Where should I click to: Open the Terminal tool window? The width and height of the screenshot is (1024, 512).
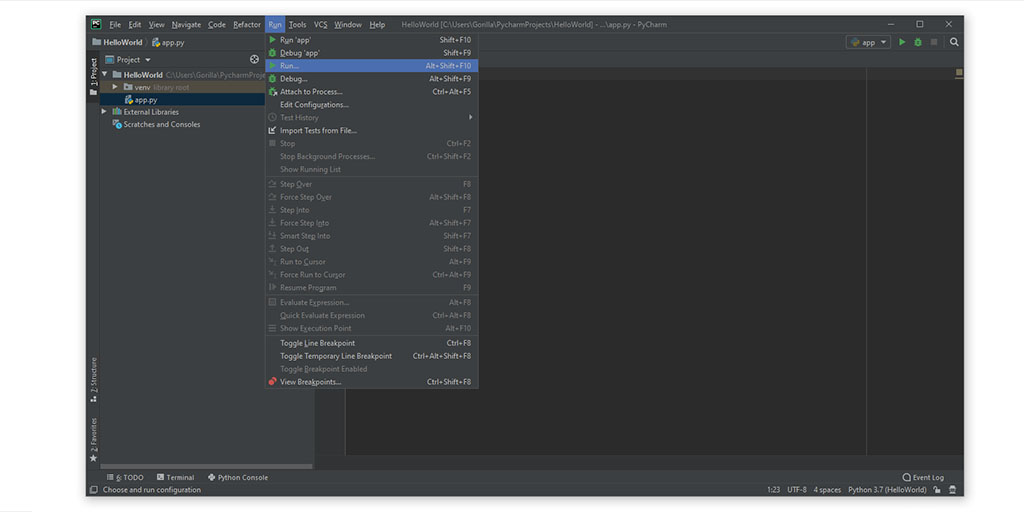click(175, 477)
